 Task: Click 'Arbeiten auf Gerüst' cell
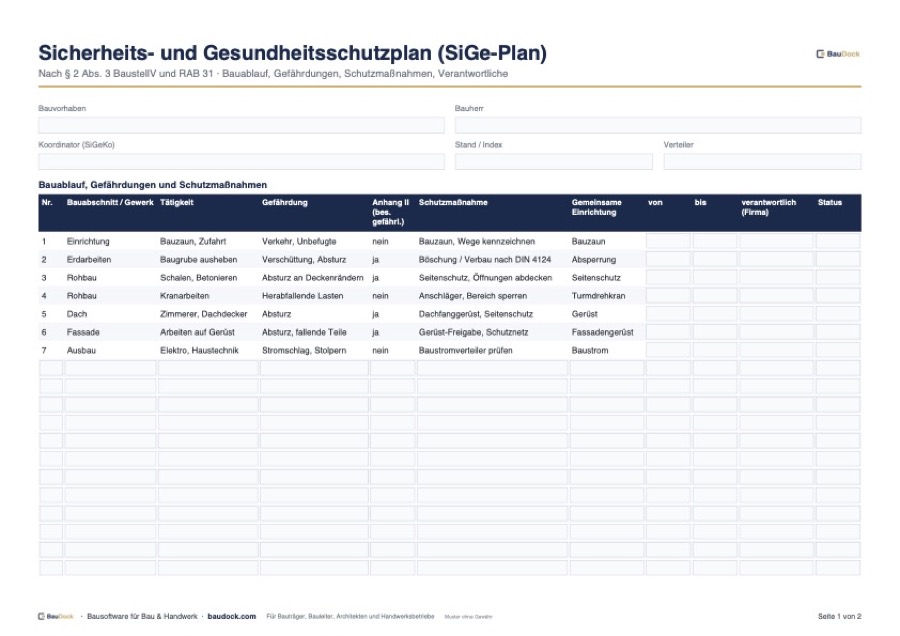pyautogui.click(x=197, y=332)
